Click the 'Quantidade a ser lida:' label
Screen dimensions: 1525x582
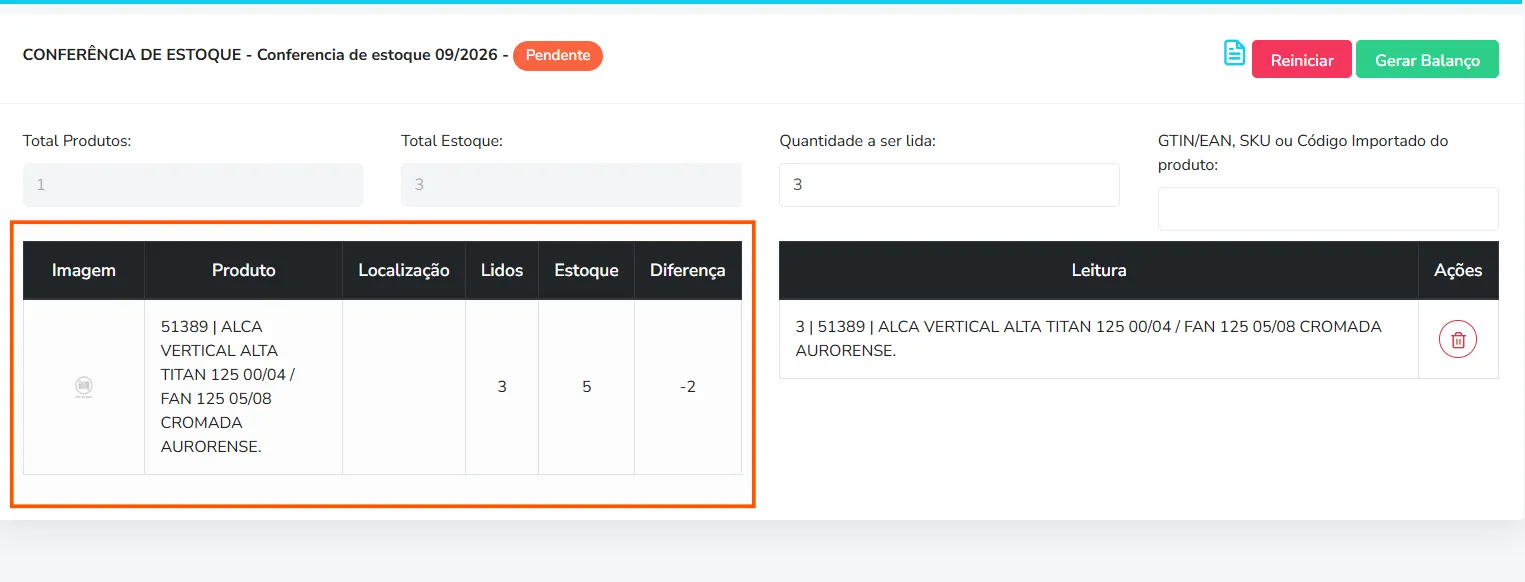[858, 141]
